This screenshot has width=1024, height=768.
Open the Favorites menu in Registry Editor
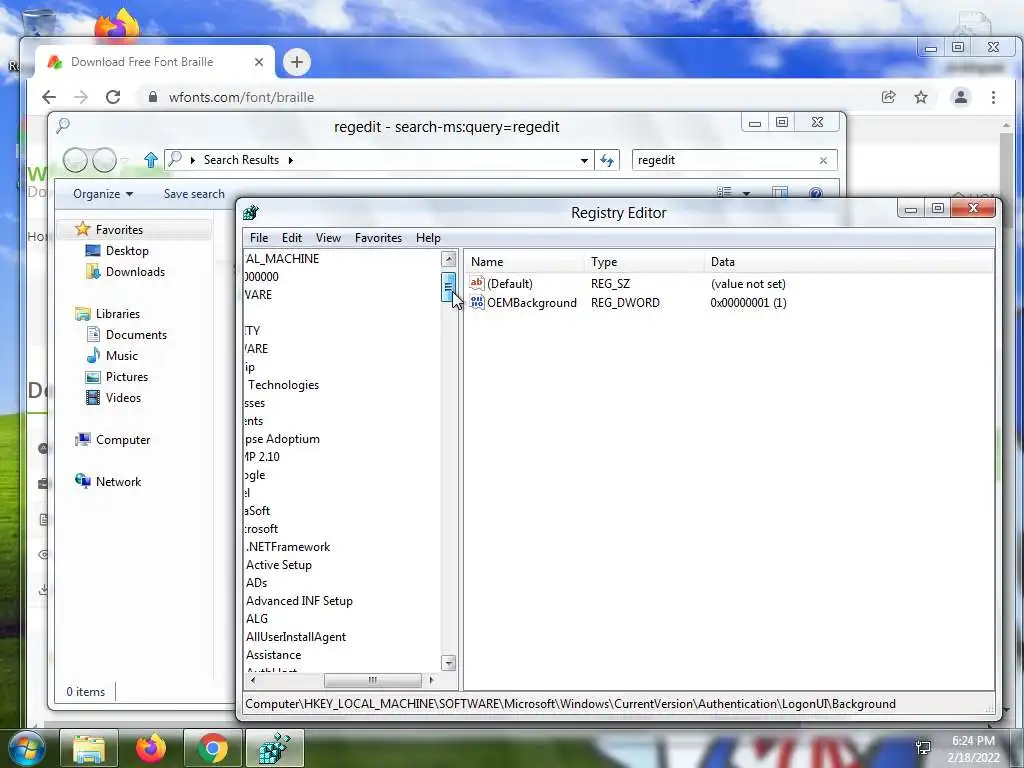[x=378, y=238]
